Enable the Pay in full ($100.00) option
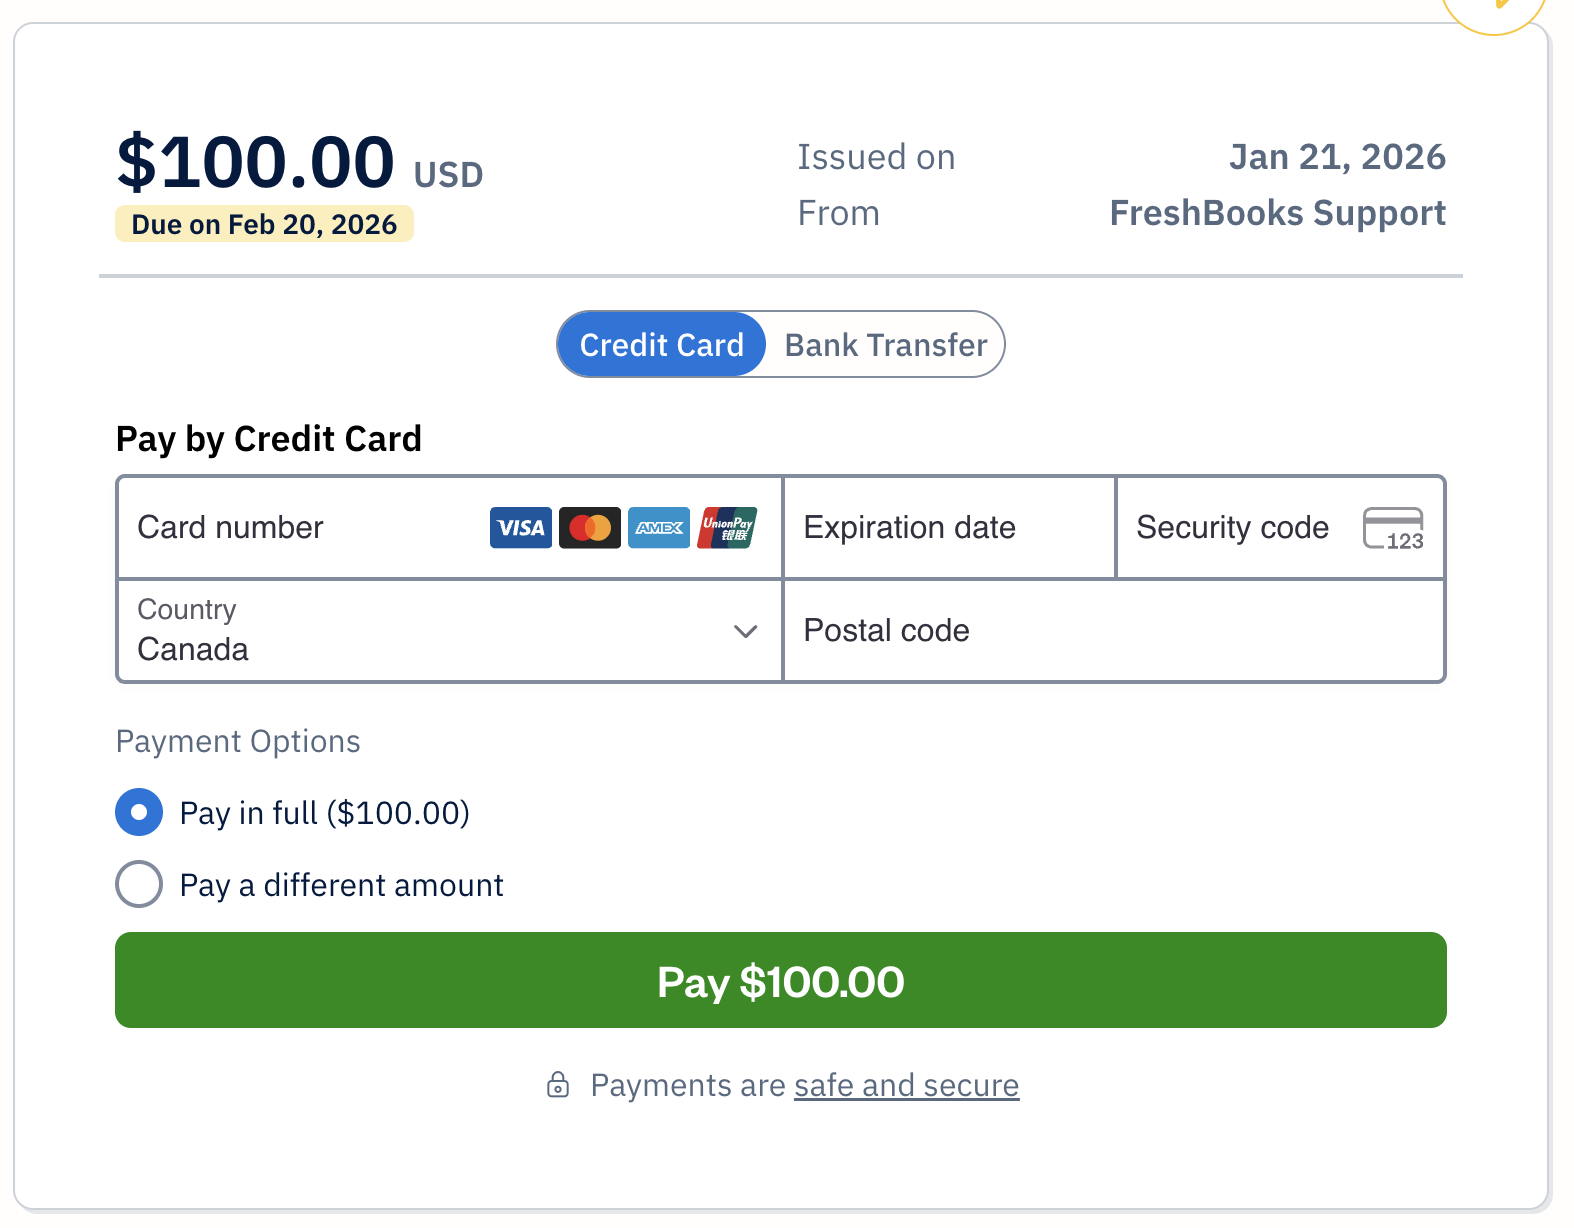Screen dimensions: 1574x1228 click(139, 813)
